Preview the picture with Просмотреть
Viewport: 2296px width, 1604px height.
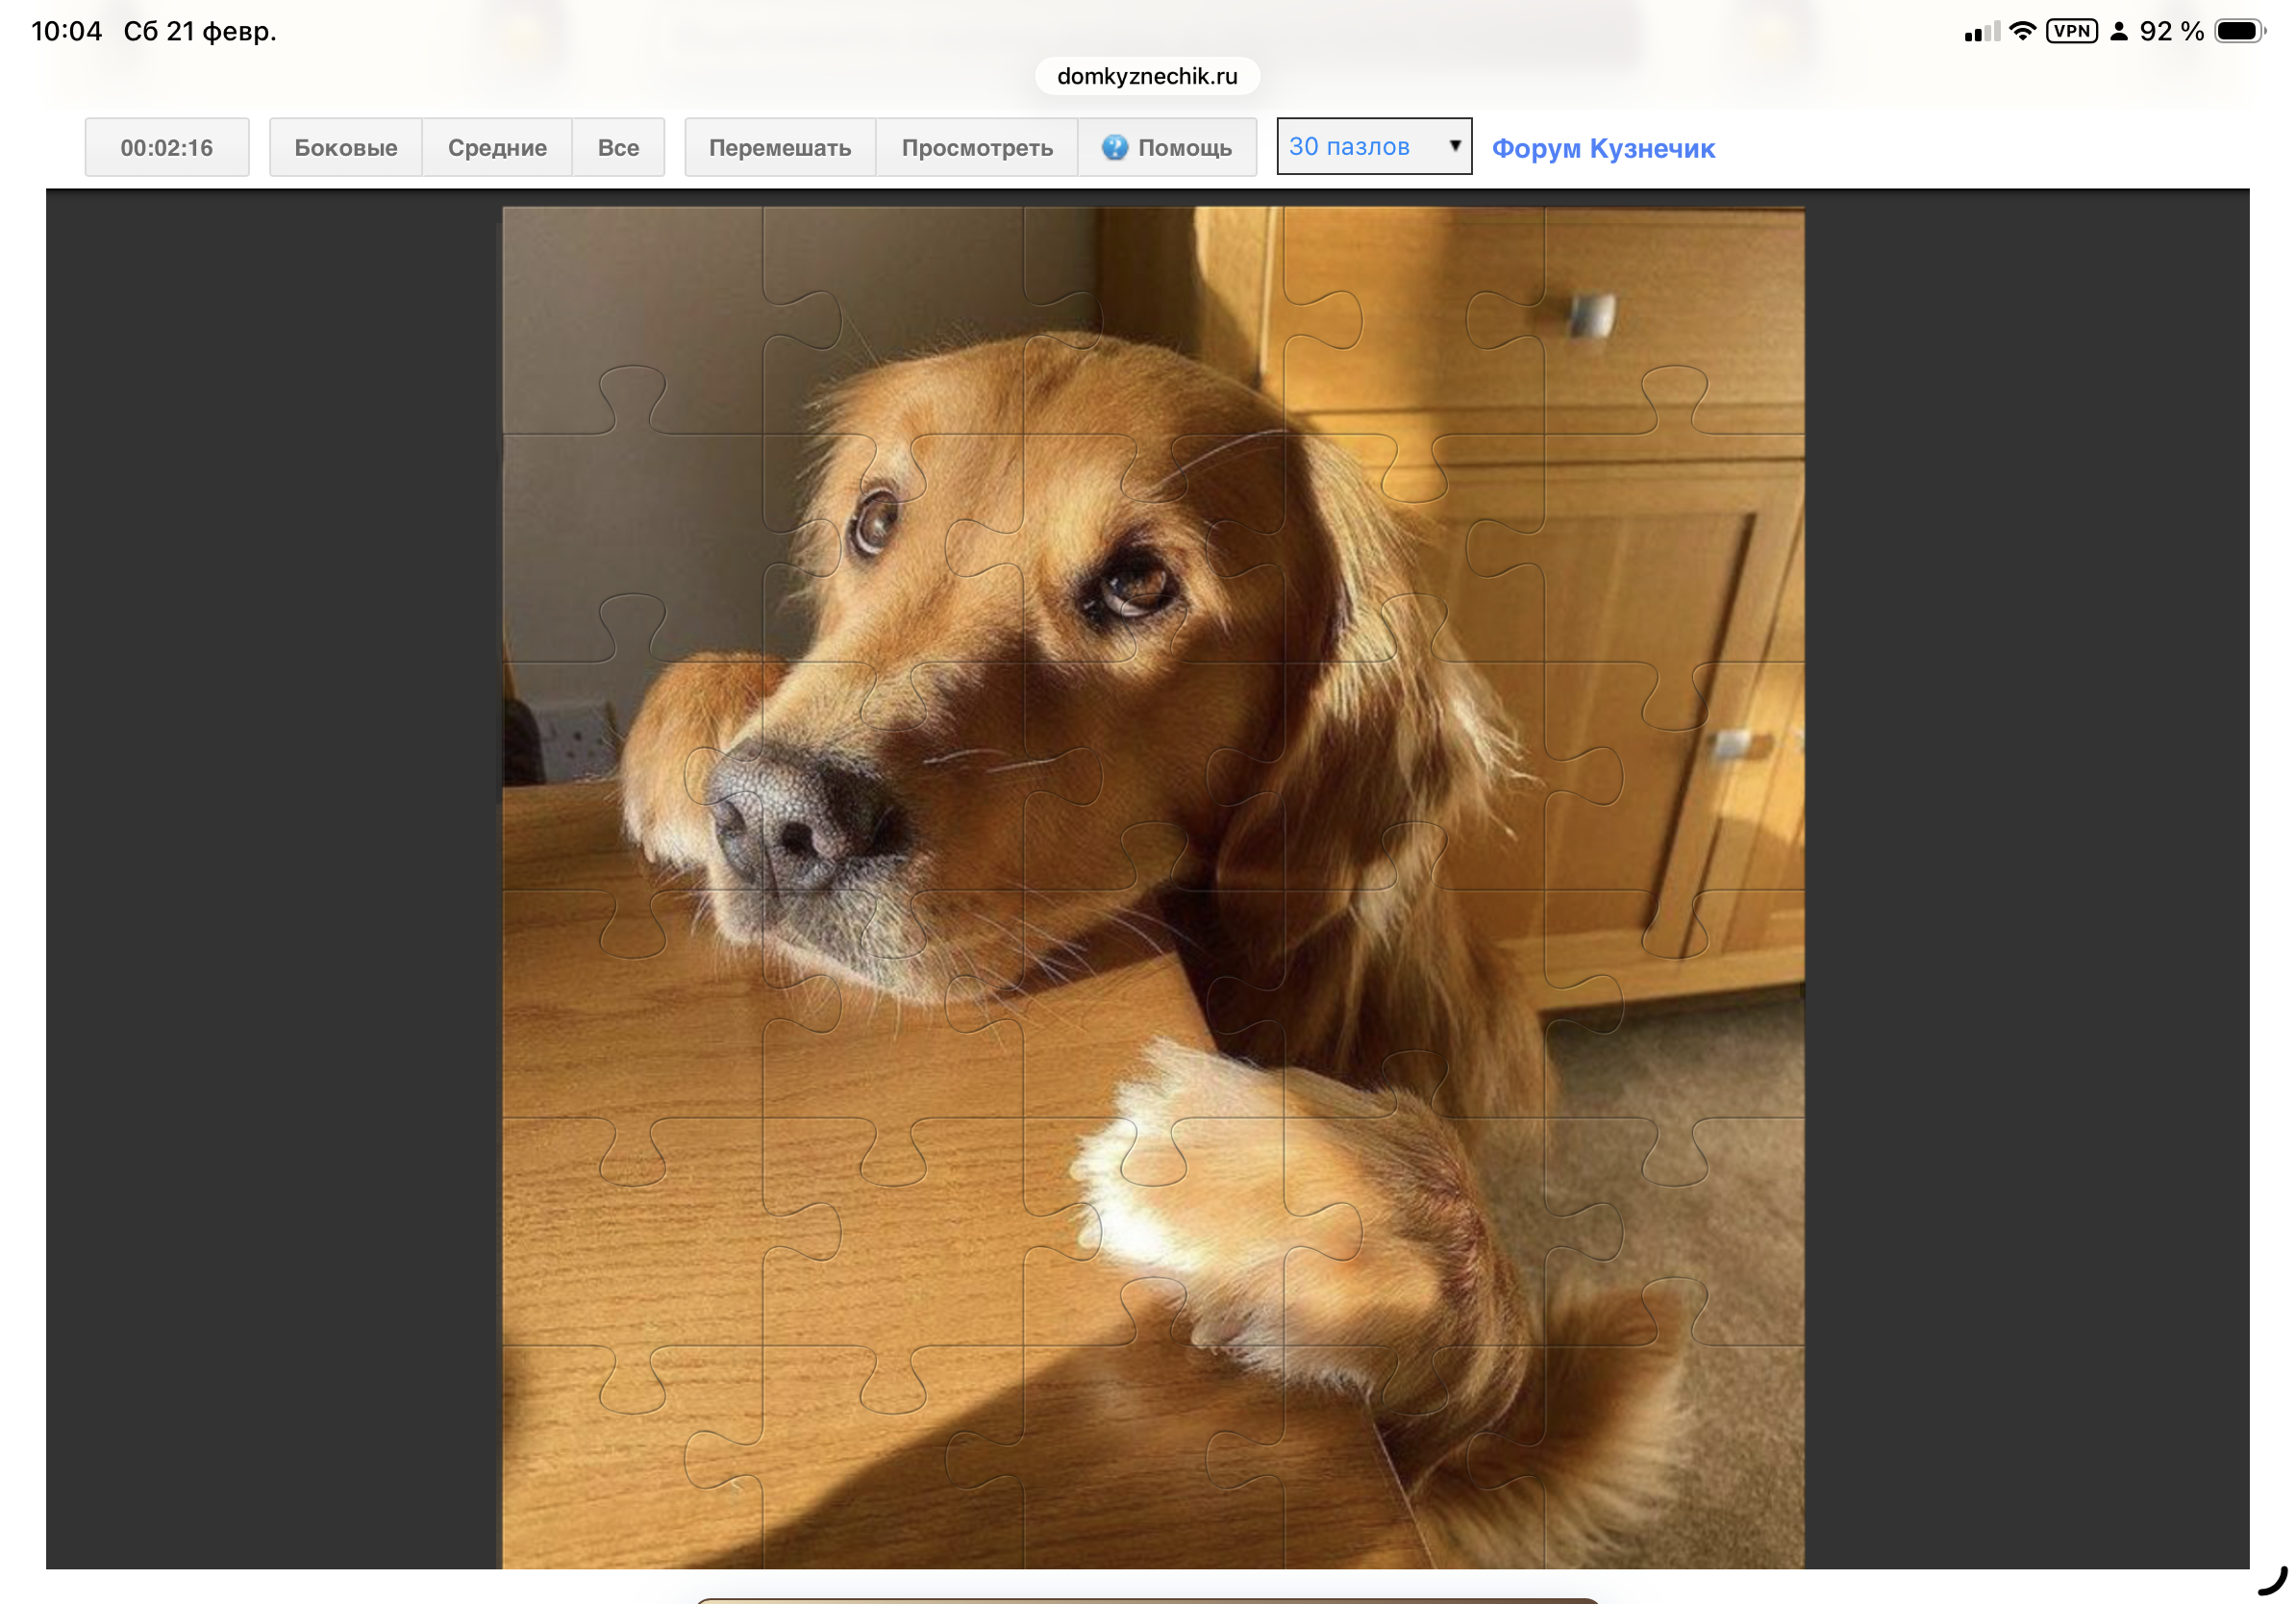tap(977, 148)
